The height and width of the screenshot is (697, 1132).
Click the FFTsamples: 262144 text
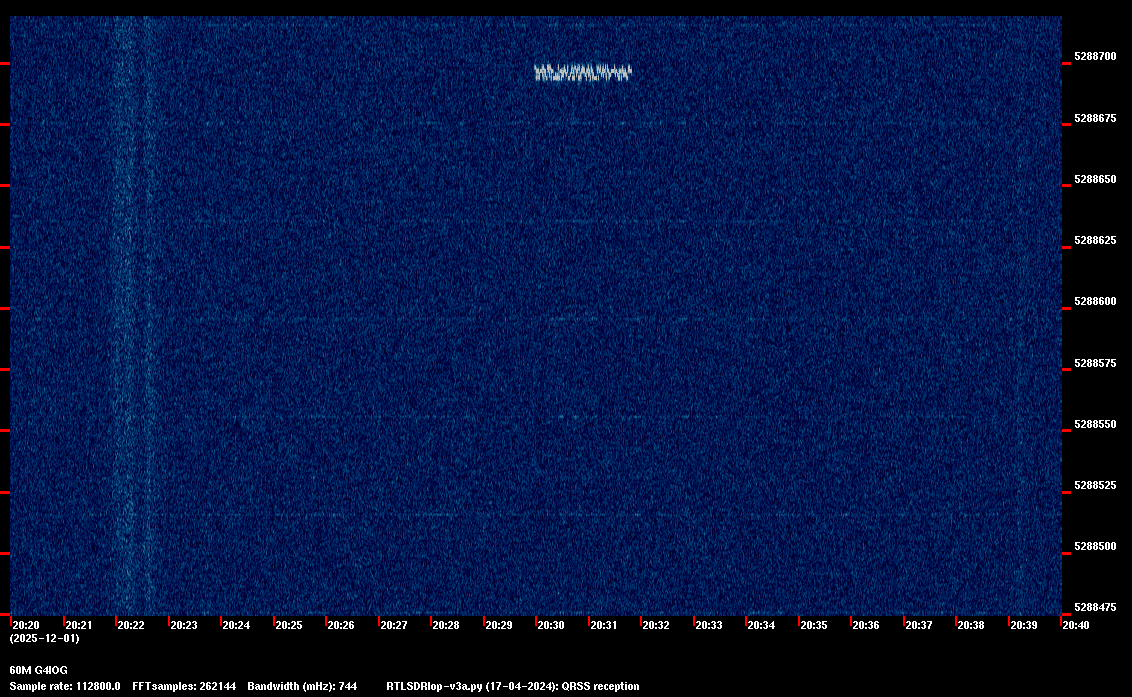tap(184, 686)
